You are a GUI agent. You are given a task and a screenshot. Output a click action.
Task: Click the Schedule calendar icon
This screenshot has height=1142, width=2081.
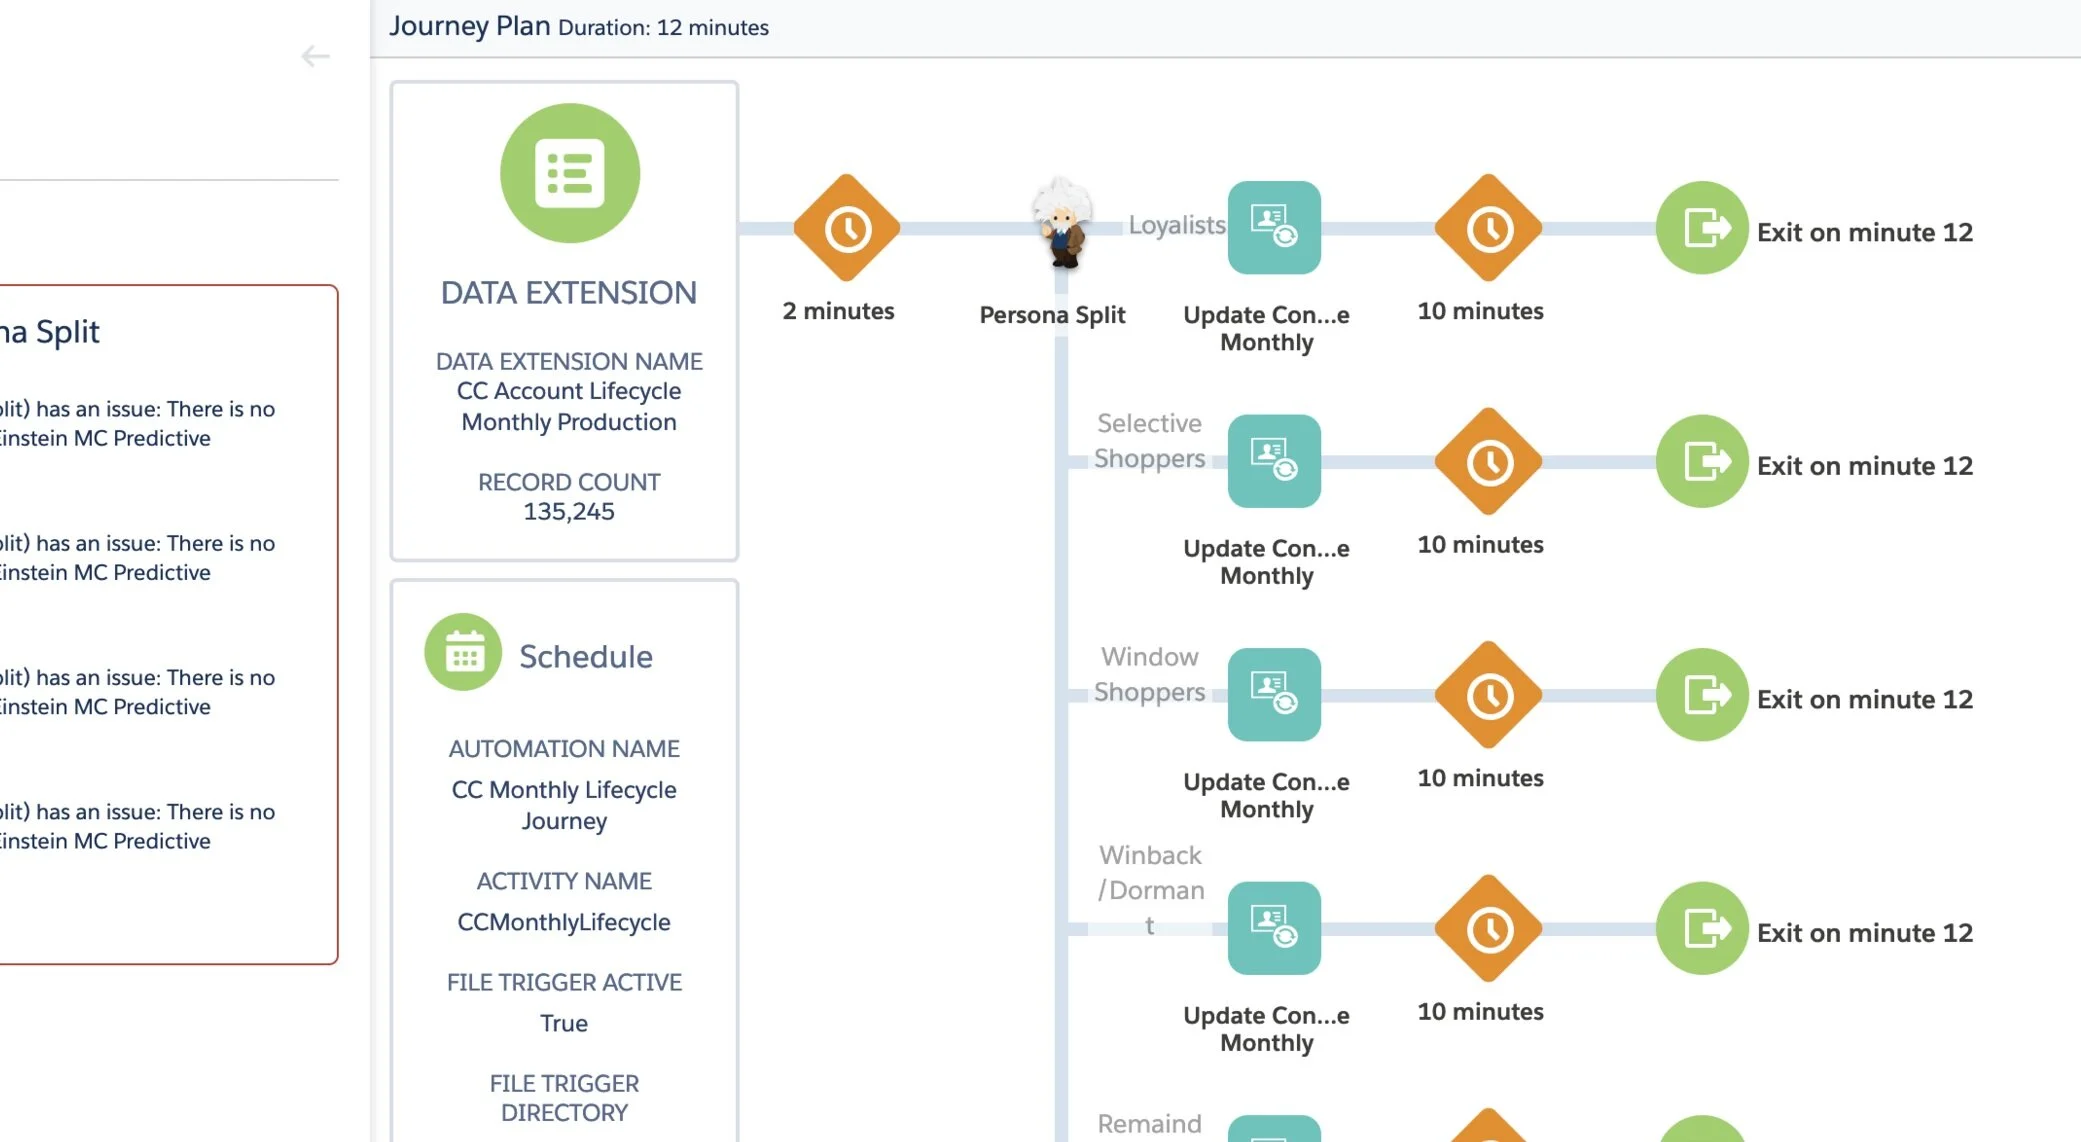463,653
